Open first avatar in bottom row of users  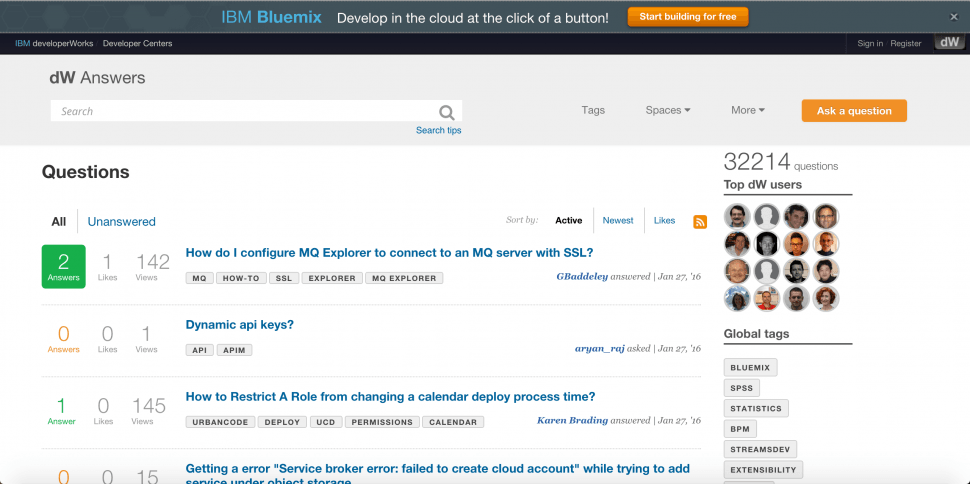click(737, 298)
